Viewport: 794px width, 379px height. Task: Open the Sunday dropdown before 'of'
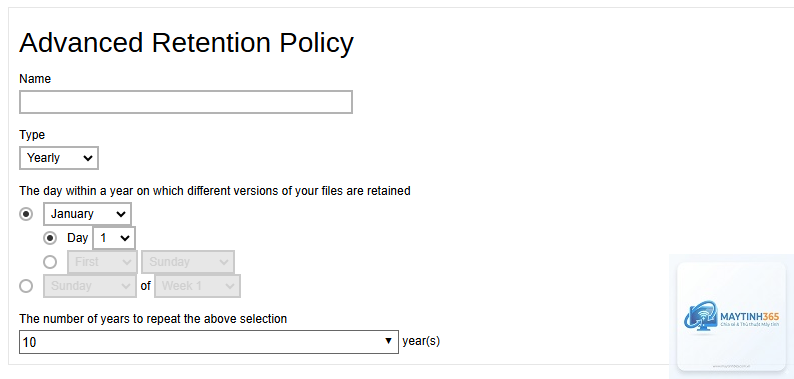coord(90,286)
